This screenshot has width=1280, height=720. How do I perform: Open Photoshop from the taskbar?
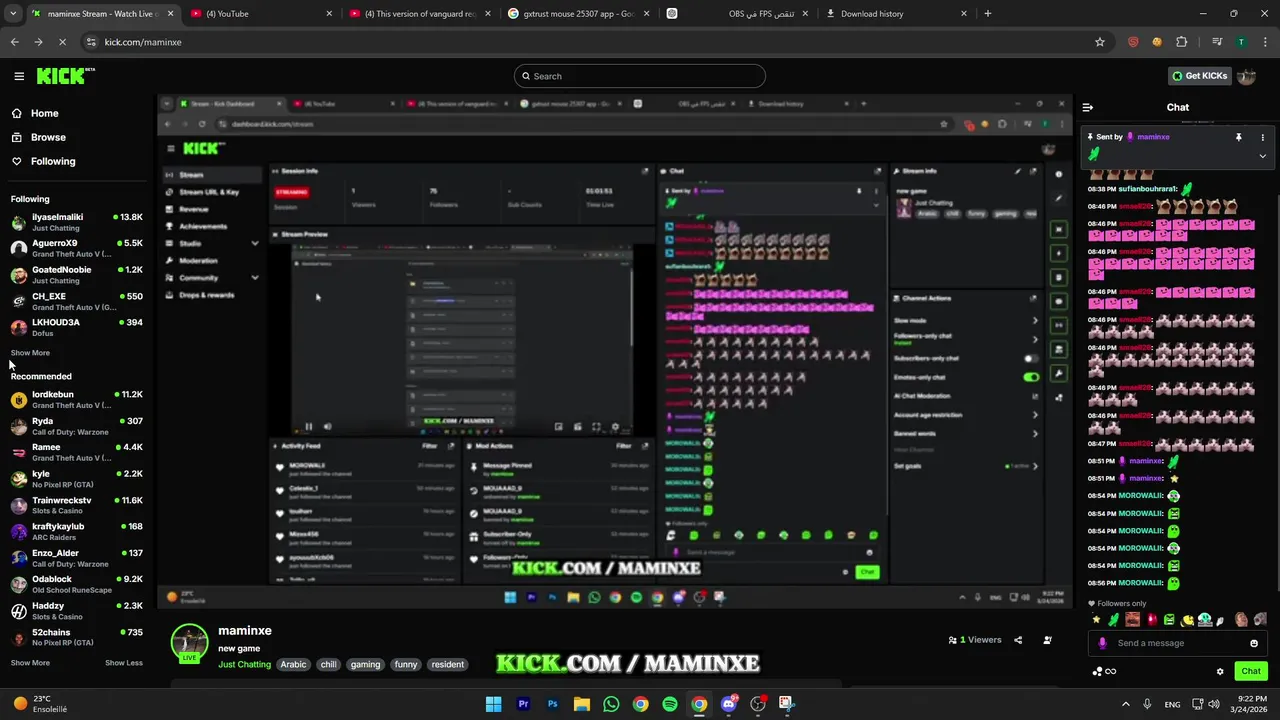click(552, 704)
